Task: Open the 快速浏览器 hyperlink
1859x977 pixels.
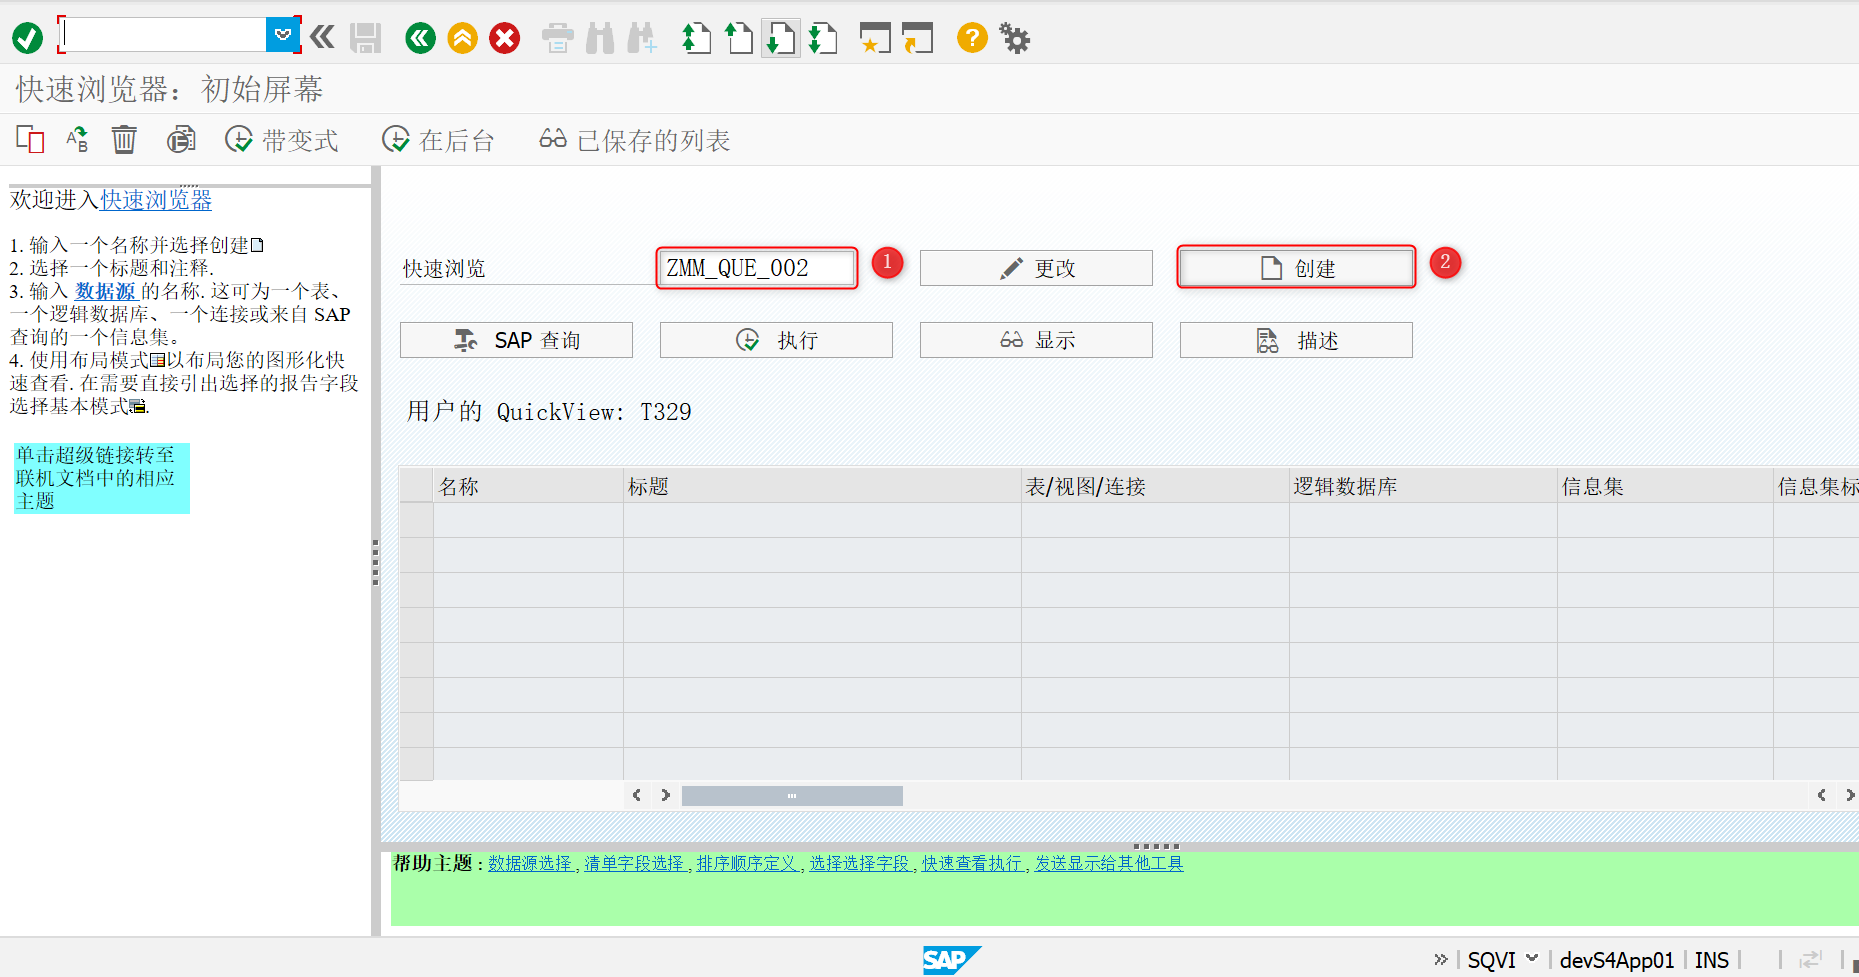Action: (155, 200)
